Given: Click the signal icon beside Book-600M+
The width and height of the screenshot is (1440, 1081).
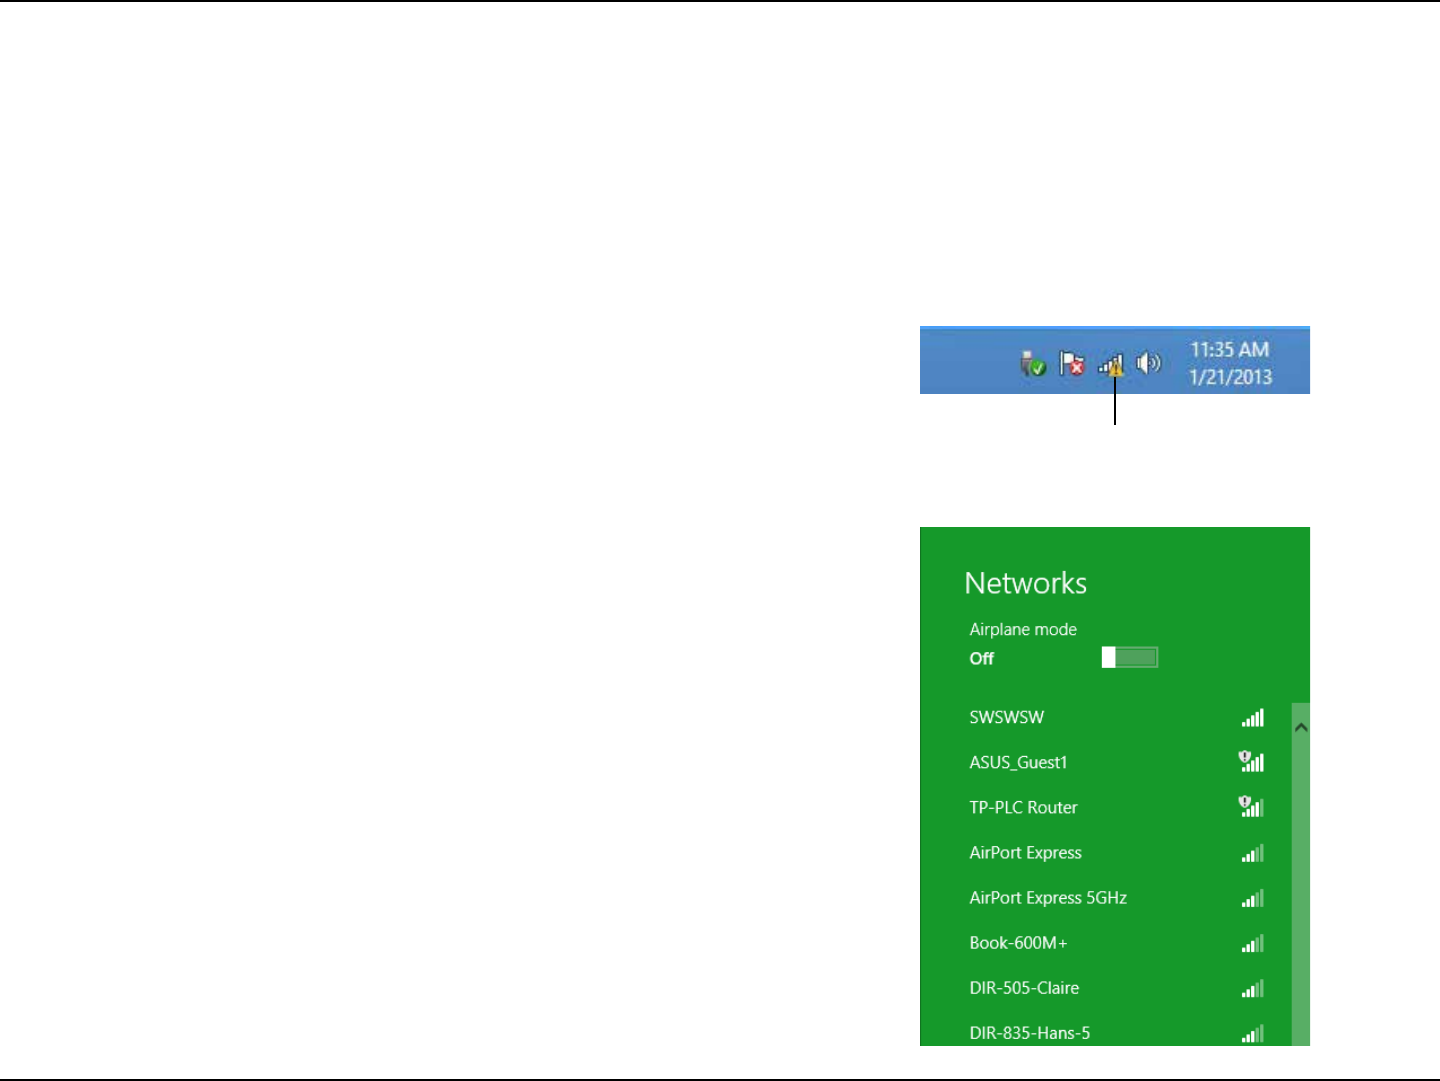Looking at the screenshot, I should coord(1253,943).
